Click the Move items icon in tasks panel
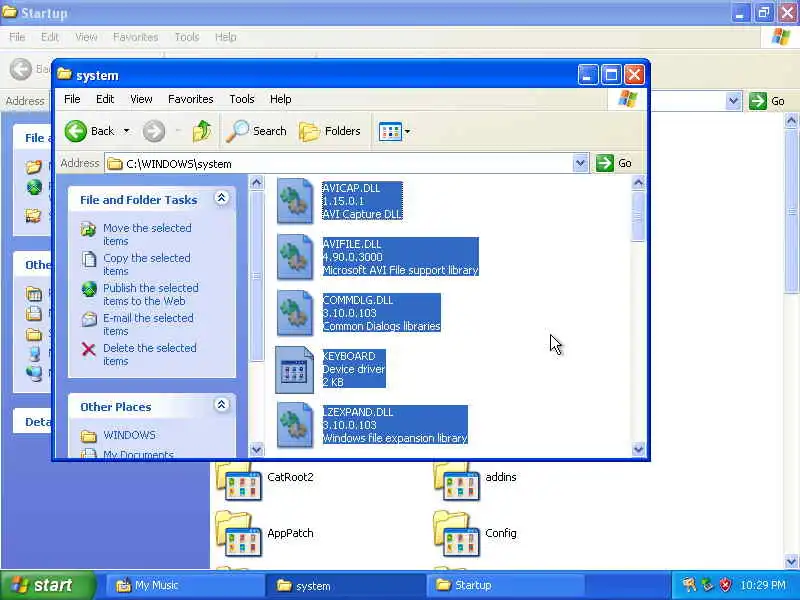The height and width of the screenshot is (600, 800). click(x=89, y=229)
